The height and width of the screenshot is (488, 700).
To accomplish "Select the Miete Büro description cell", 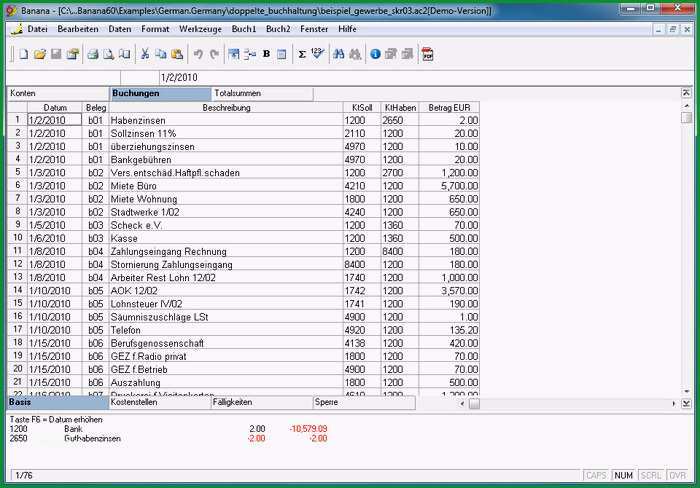I will click(226, 186).
